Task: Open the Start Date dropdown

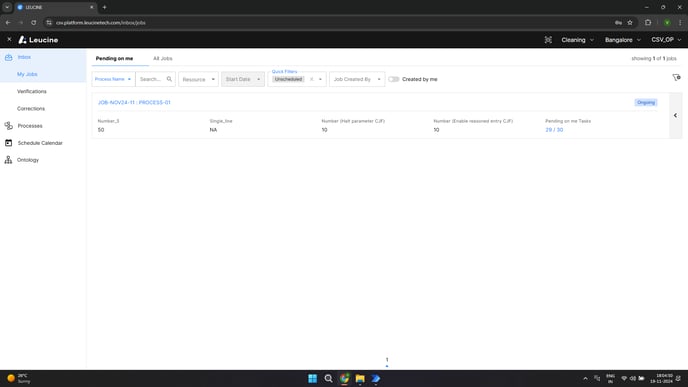Action: (x=243, y=79)
